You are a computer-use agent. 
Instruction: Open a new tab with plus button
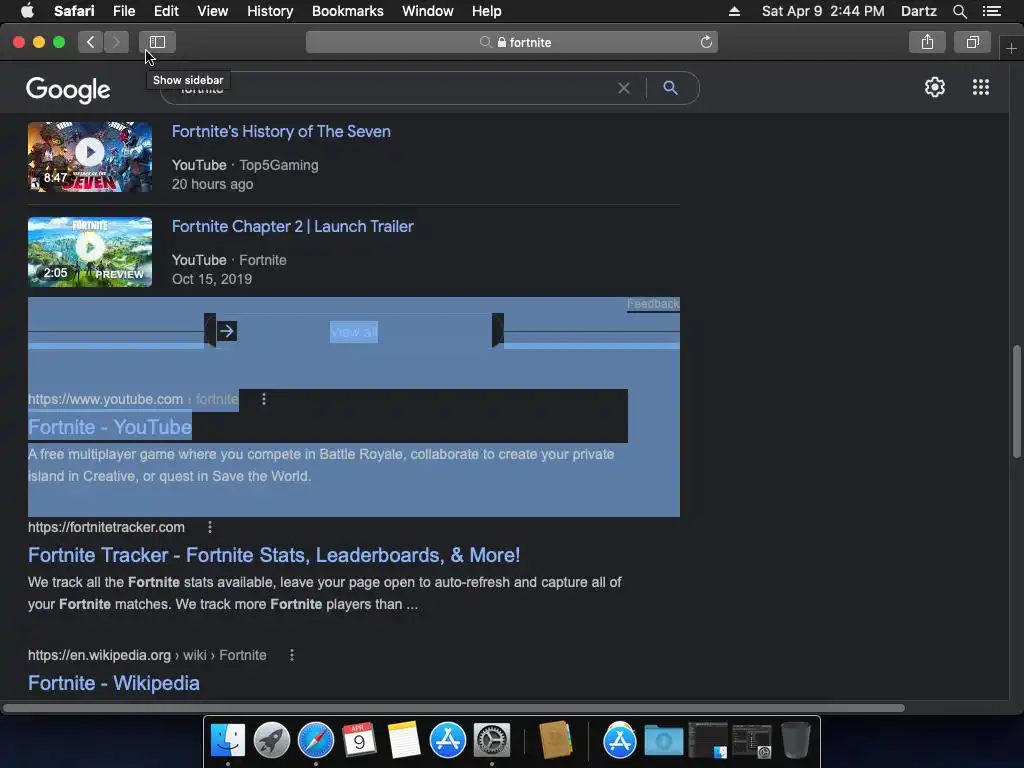coord(1011,48)
